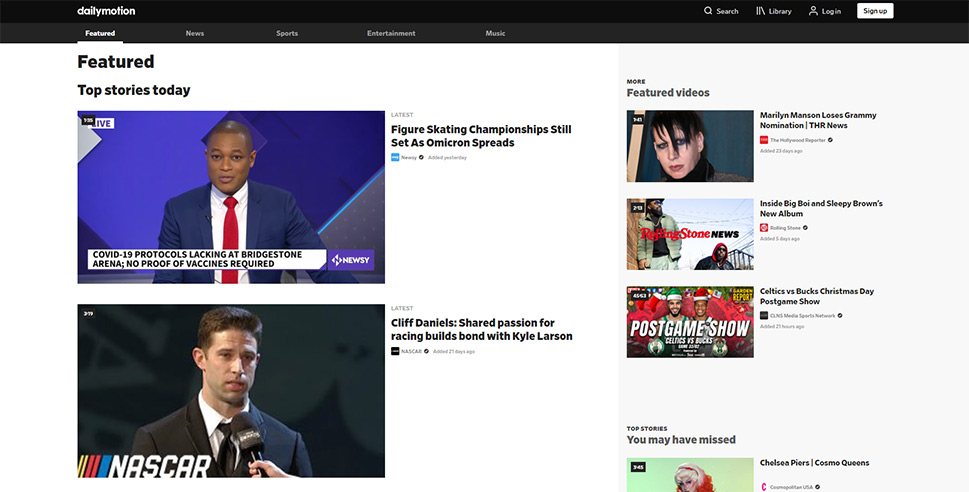The image size is (969, 492).
Task: Click the Cosmopolitan USA channel name
Action: [x=792, y=487]
